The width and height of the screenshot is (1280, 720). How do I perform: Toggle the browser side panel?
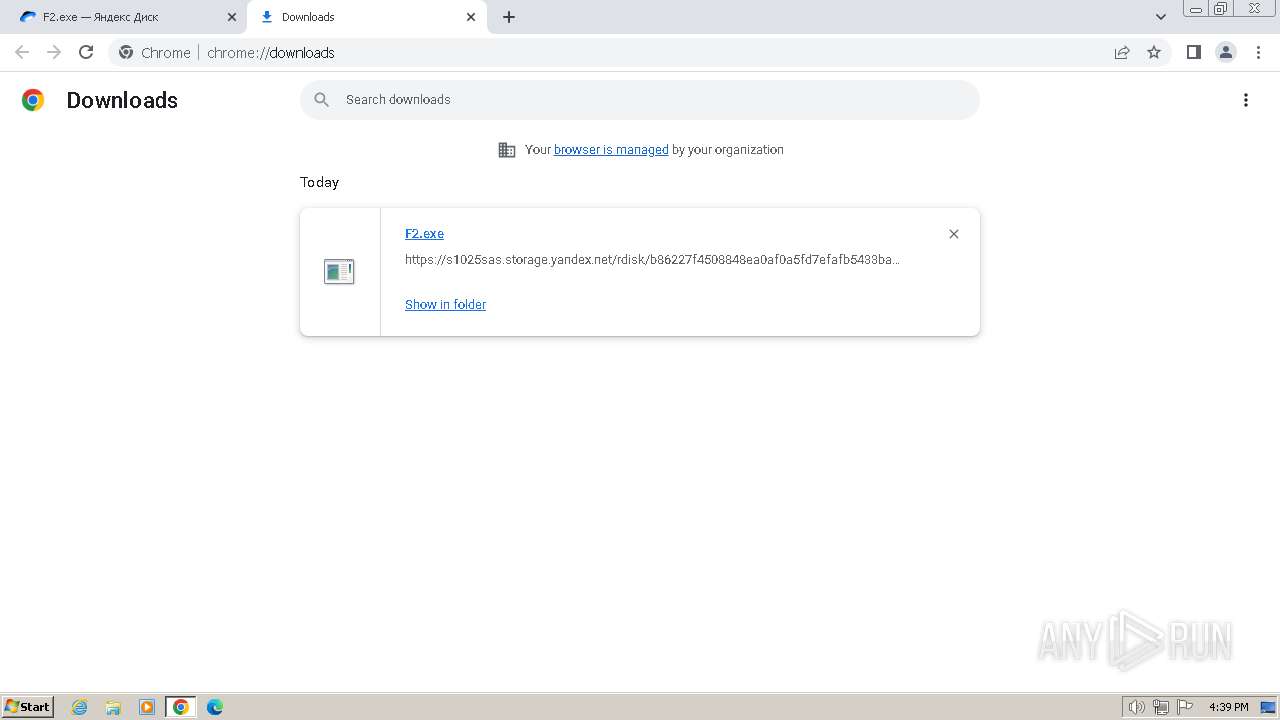1193,52
